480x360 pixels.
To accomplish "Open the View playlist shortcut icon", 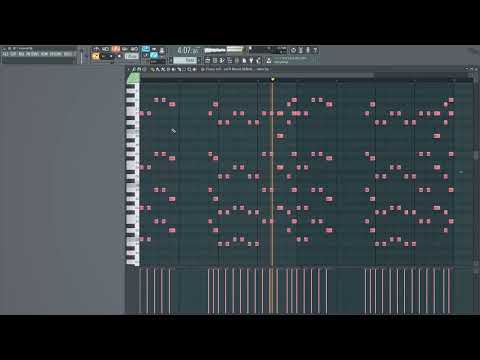I will tap(207, 60).
